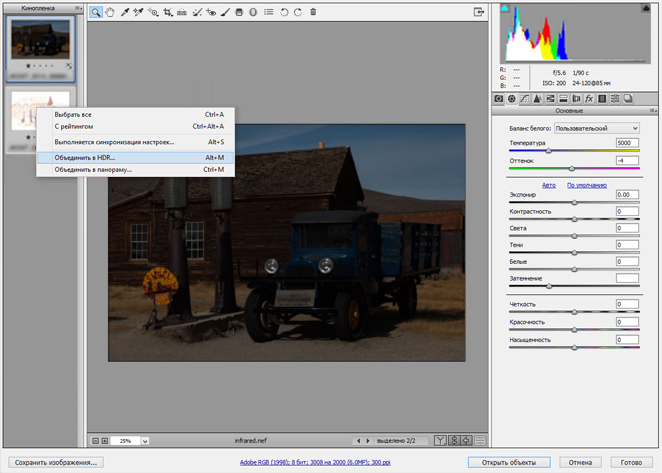Click the Четкость value field
Screen dimensions: 662x473
pyautogui.click(x=627, y=304)
